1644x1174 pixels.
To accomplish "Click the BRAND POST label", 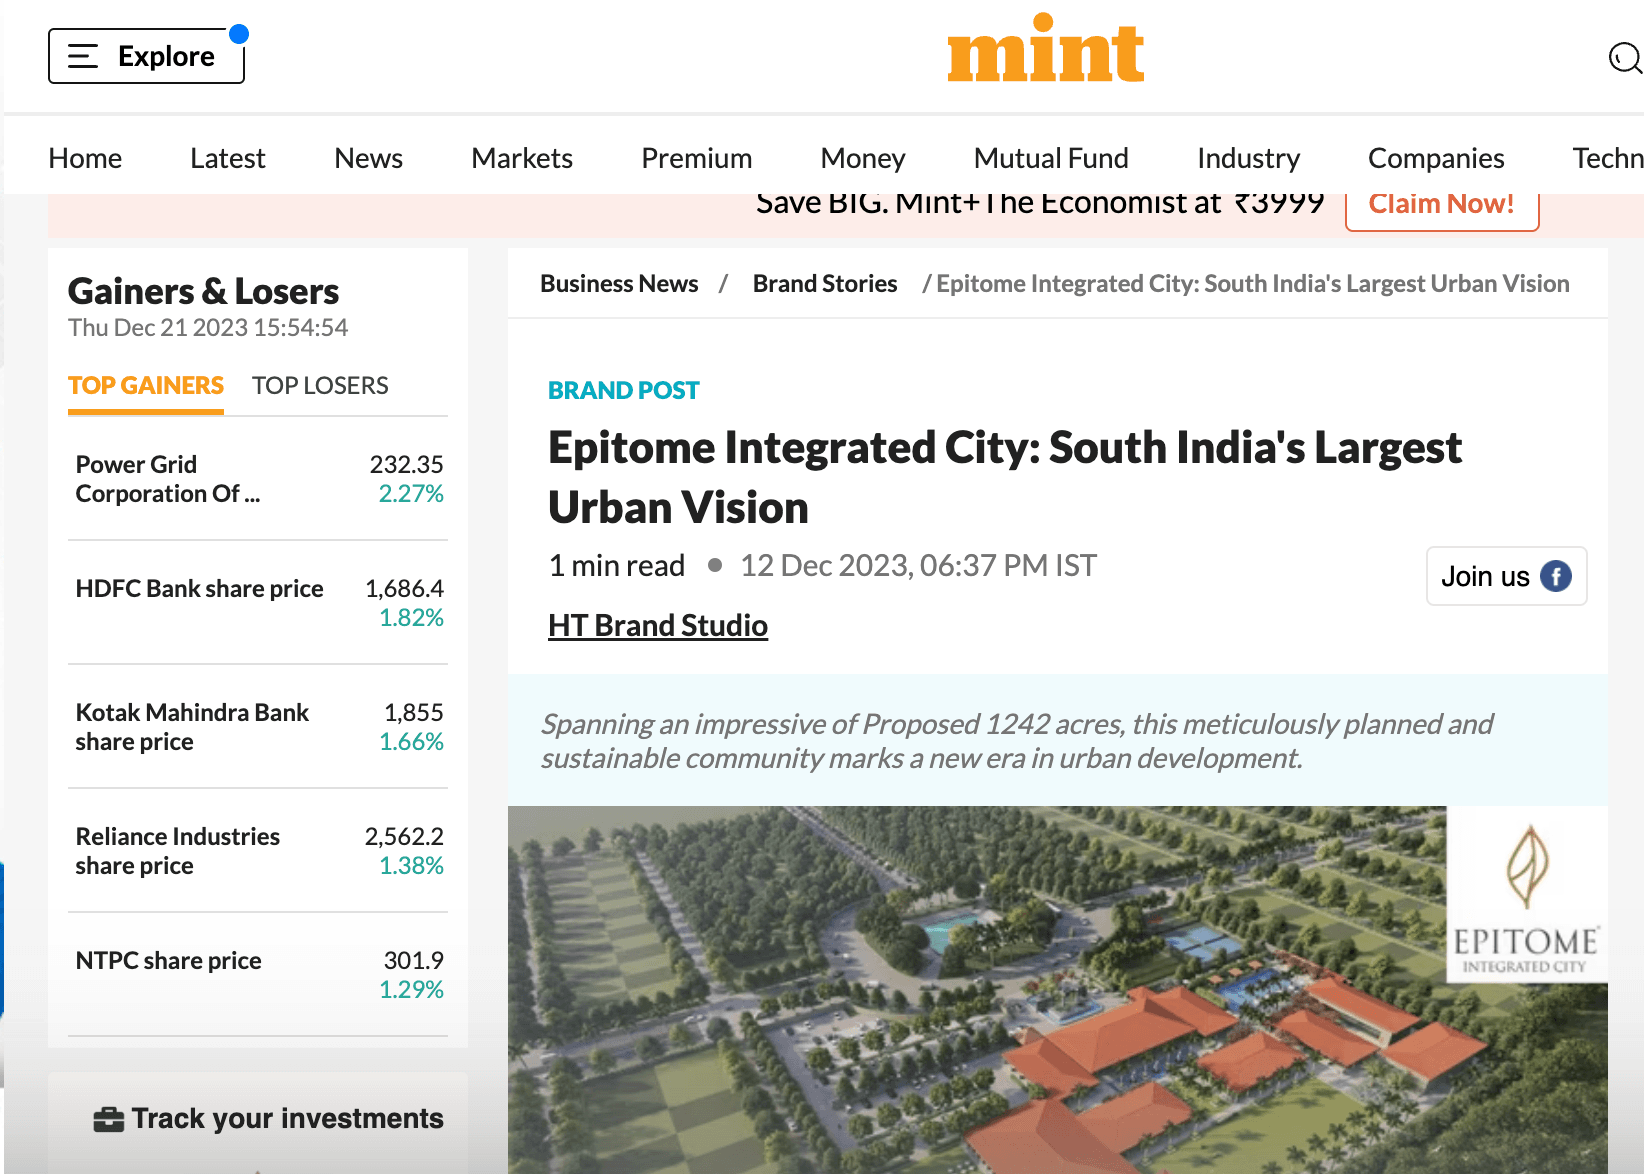I will 623,391.
